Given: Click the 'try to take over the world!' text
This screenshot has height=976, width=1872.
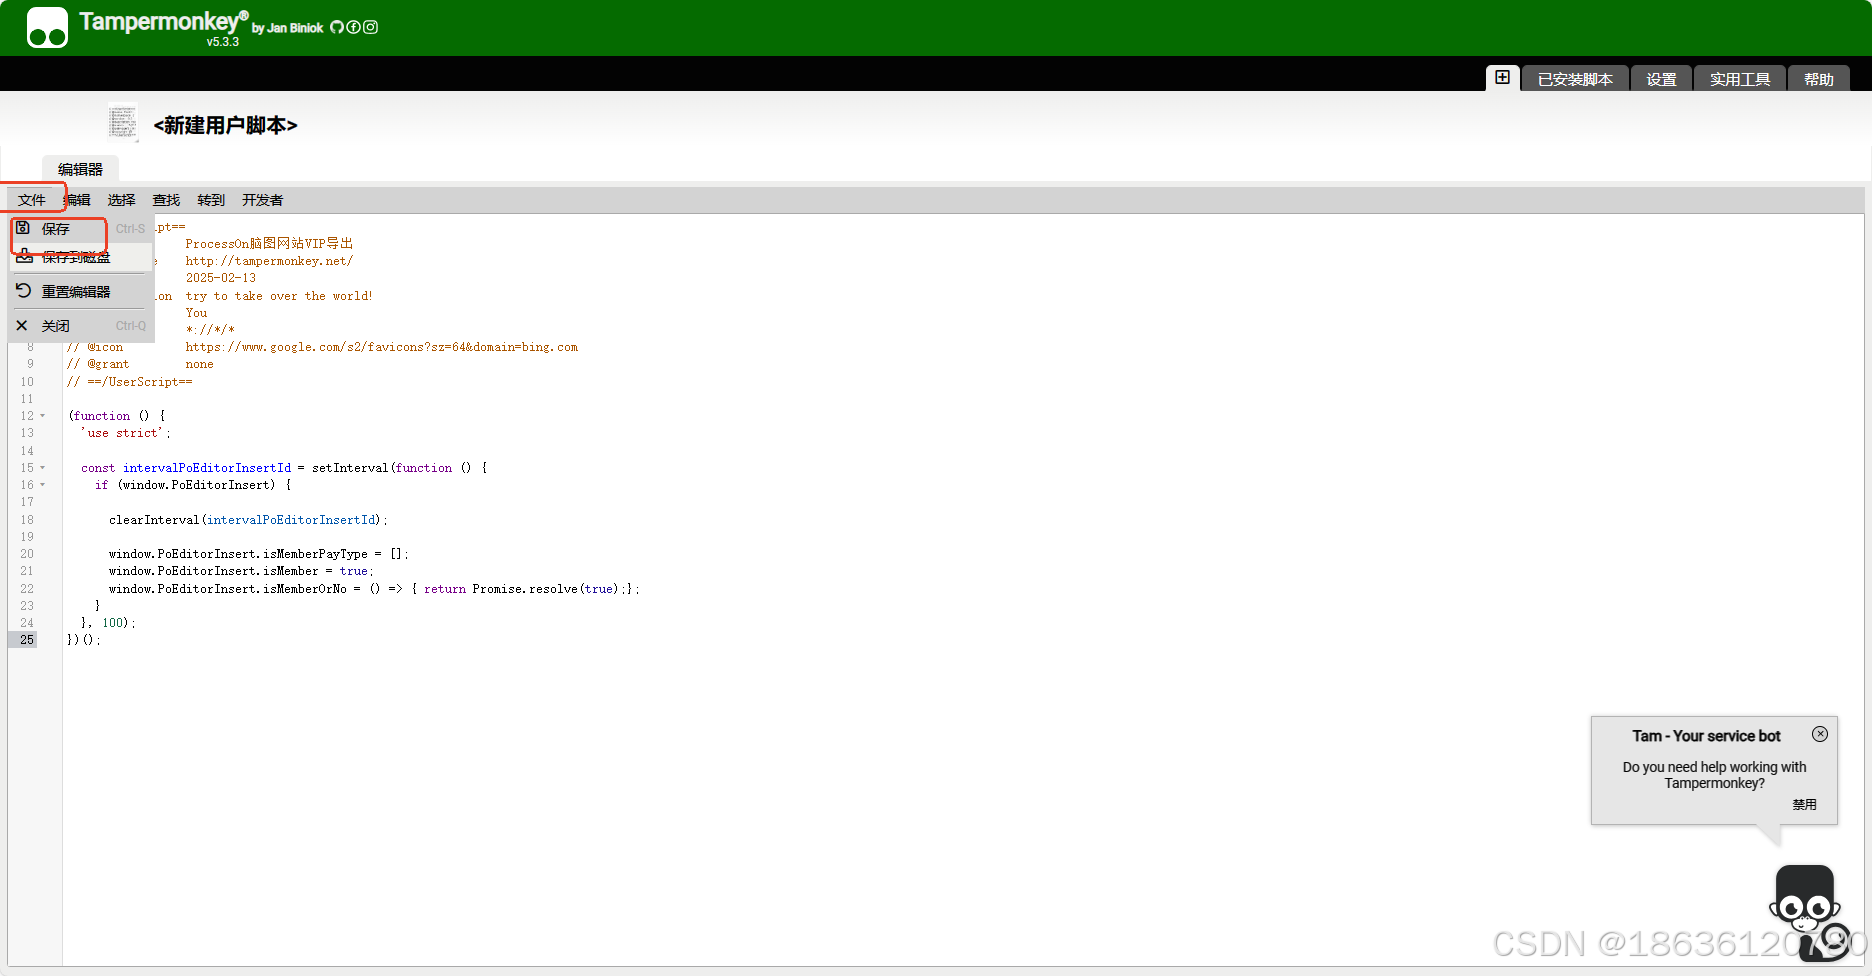Looking at the screenshot, I should 279,296.
